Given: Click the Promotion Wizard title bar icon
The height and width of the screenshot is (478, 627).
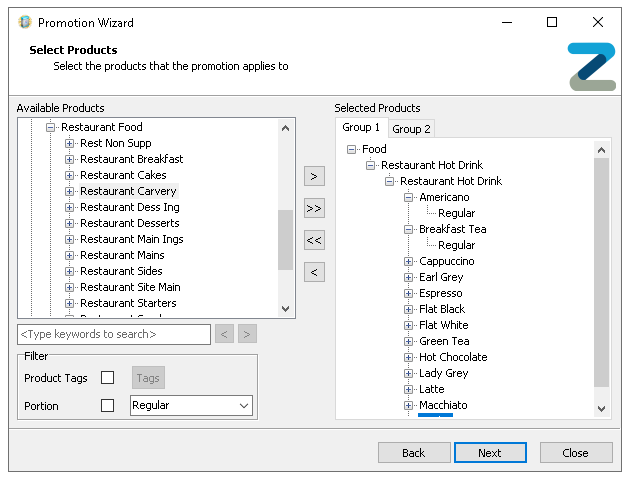Looking at the screenshot, I should point(24,22).
